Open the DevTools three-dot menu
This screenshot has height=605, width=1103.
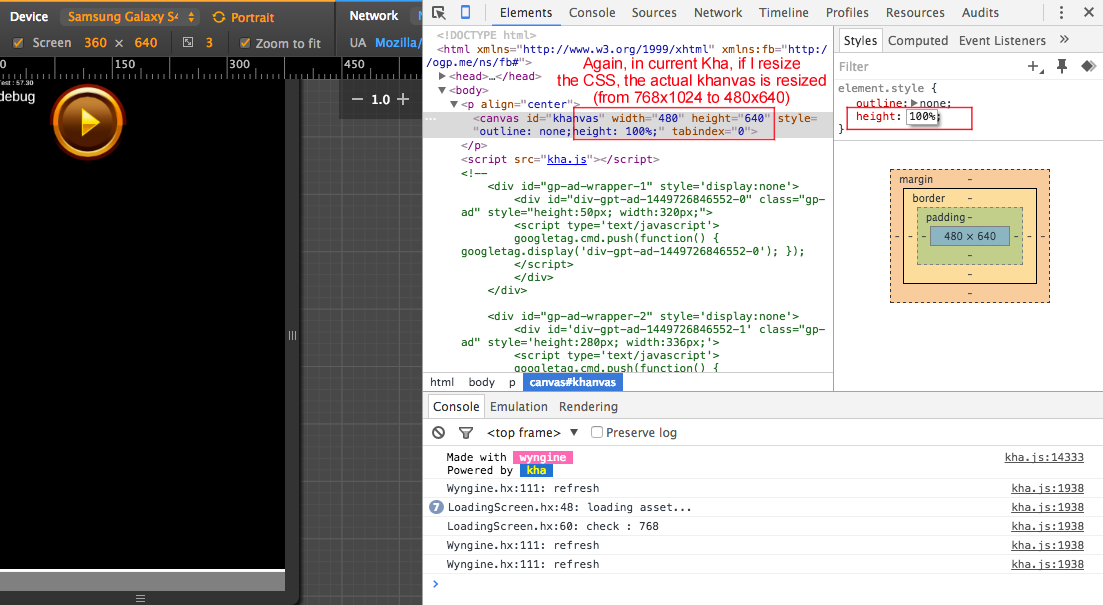pyautogui.click(x=1061, y=13)
